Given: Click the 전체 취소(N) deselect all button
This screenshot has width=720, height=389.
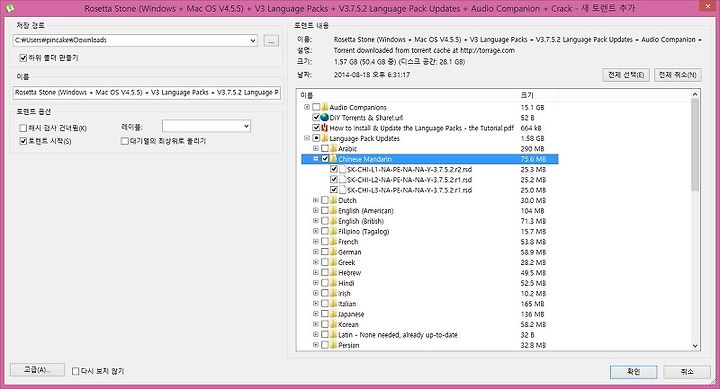Looking at the screenshot, I should (677, 75).
